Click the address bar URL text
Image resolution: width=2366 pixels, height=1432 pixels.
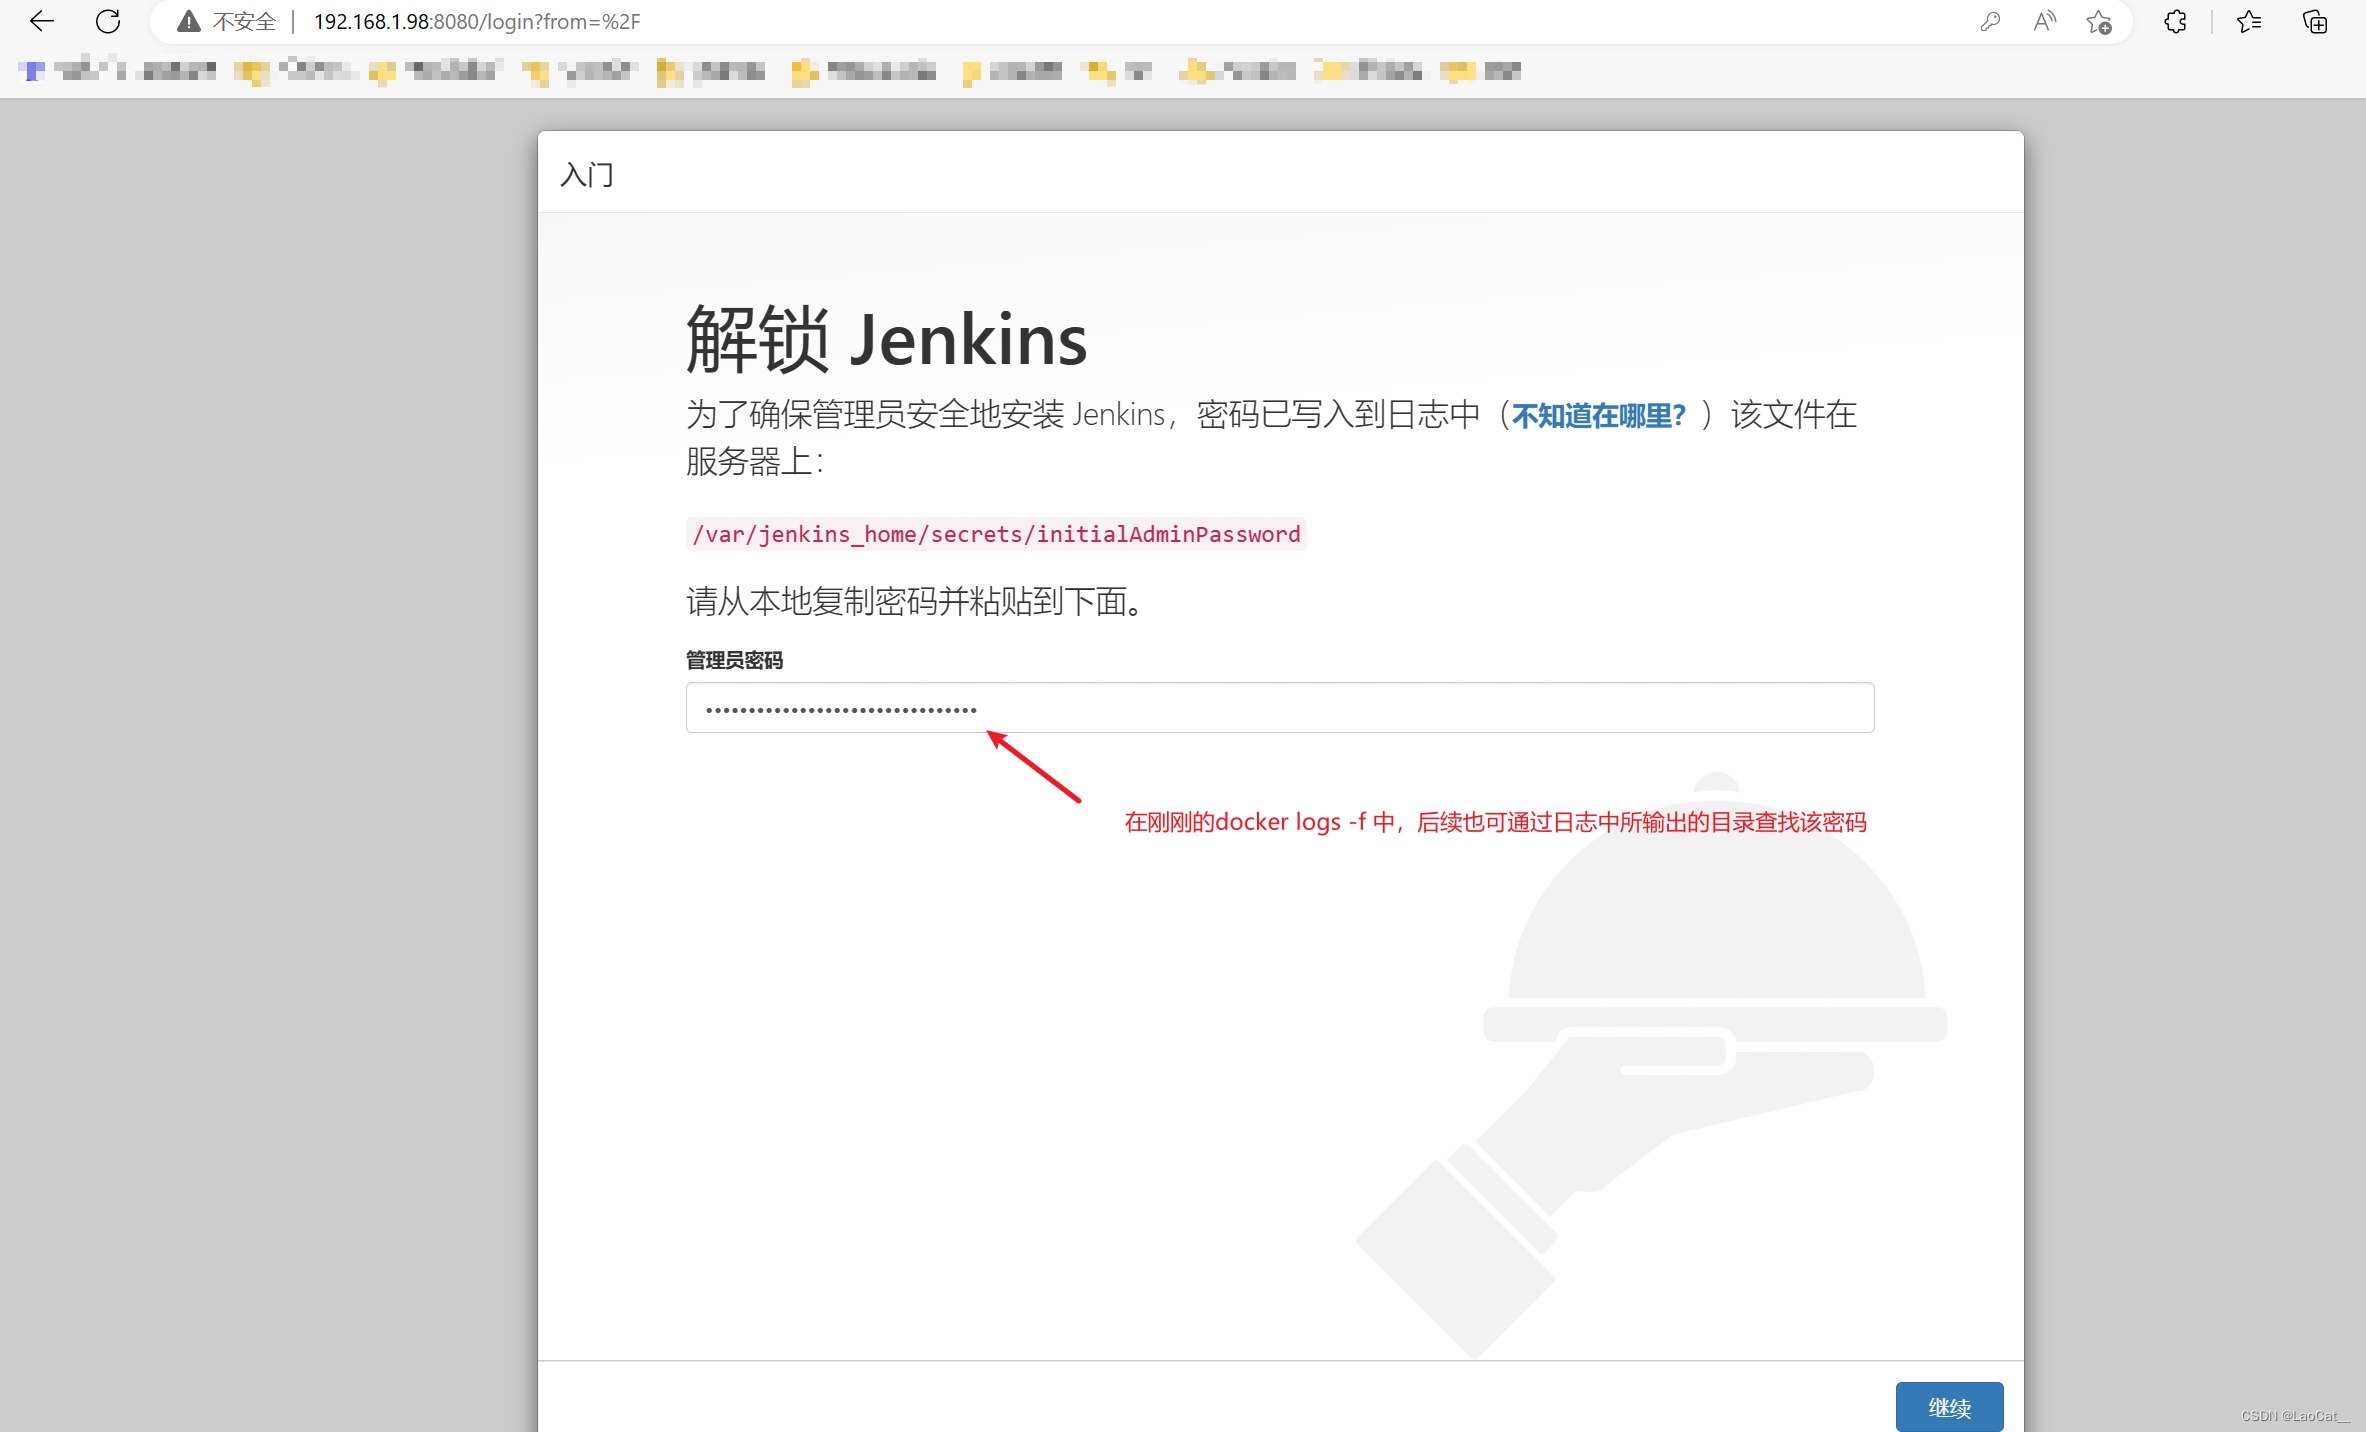point(476,21)
